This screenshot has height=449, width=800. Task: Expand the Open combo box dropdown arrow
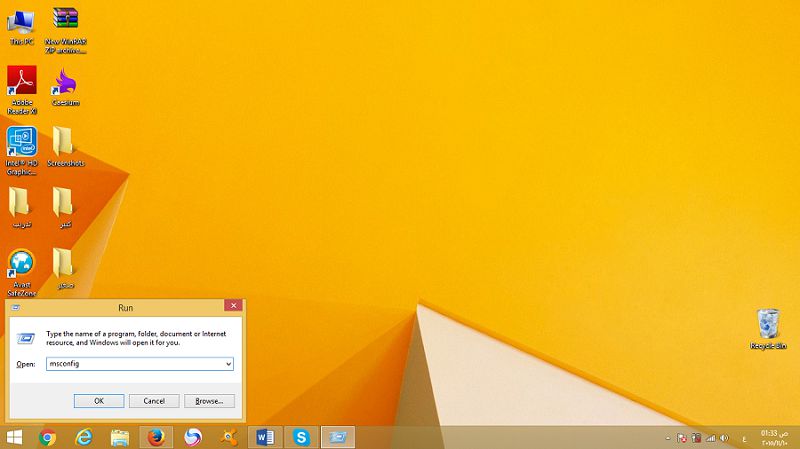pyautogui.click(x=229, y=364)
